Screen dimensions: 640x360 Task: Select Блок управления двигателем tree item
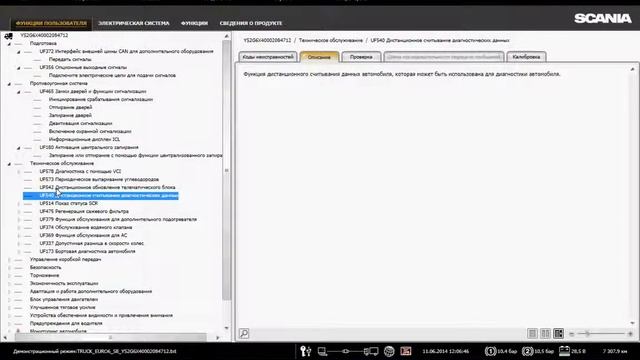tap(64, 300)
